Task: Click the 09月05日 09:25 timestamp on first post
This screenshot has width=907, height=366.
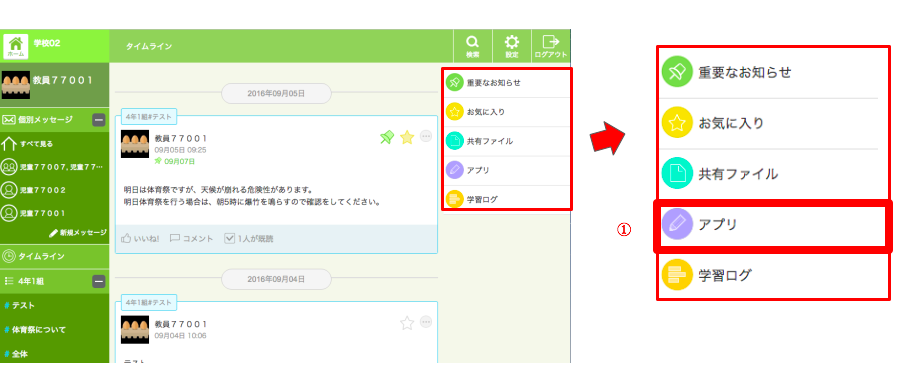Action: click(180, 150)
